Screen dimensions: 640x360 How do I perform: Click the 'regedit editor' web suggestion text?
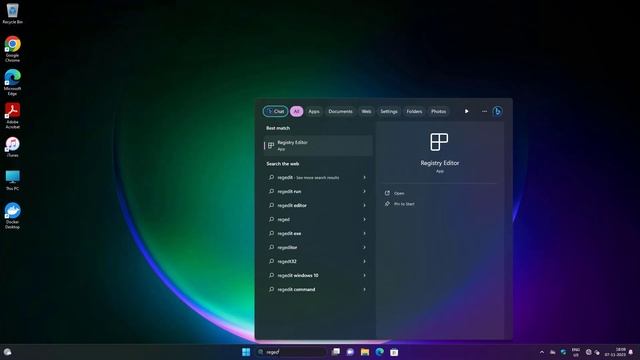[292, 205]
